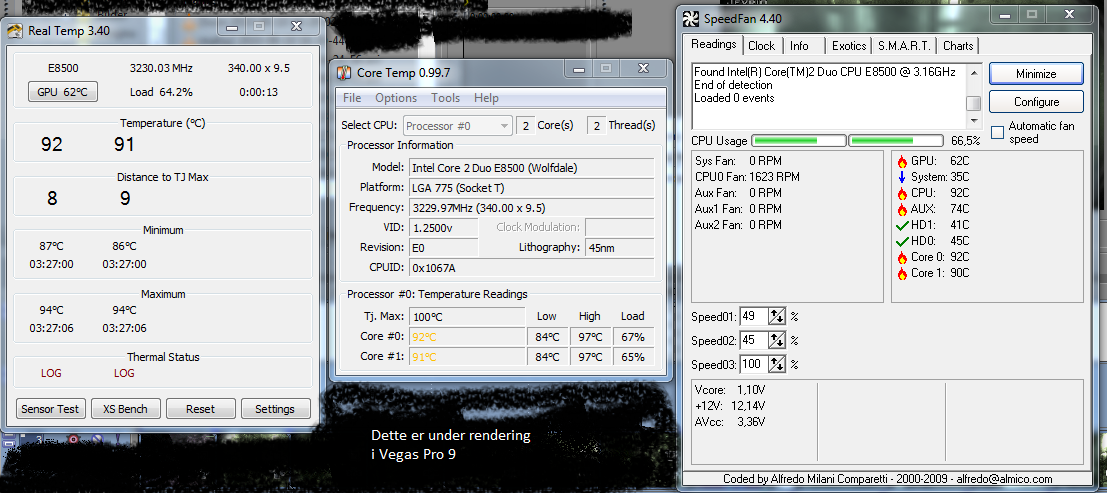Switch to the Info tab in SpeedFan
This screenshot has height=493, width=1107.
(x=799, y=46)
